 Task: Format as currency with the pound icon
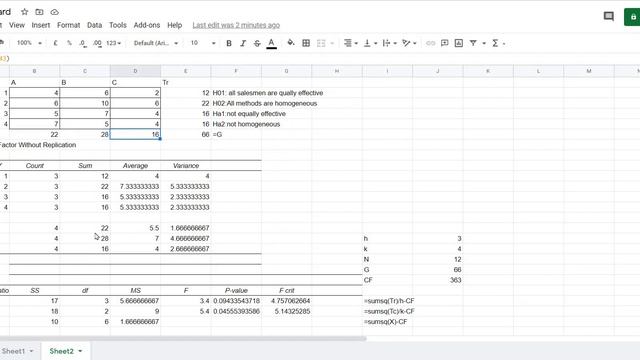point(56,43)
